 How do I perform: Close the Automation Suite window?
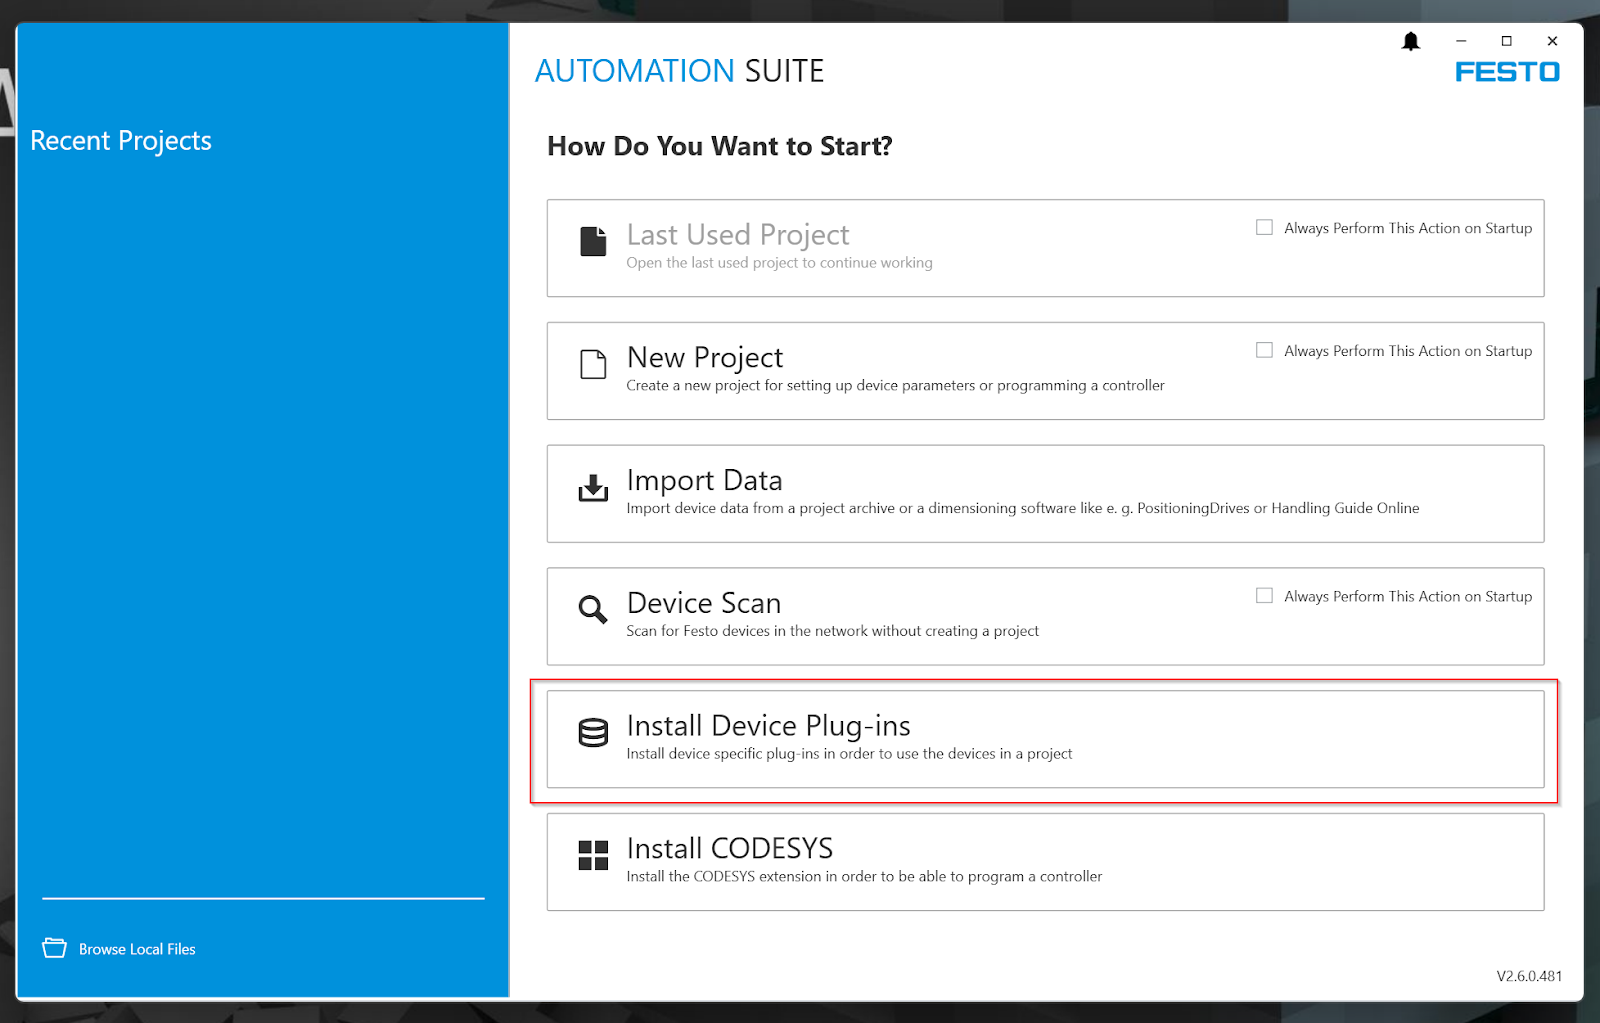1552,41
